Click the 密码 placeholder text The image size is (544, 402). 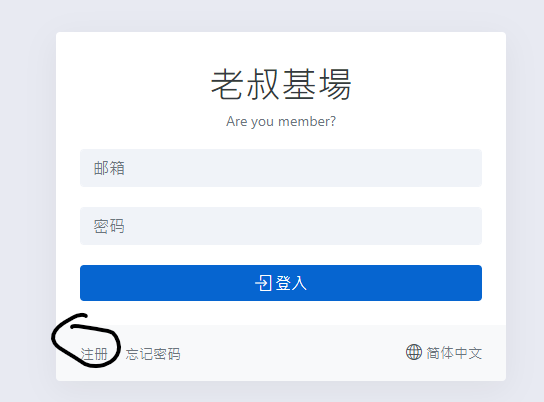(x=109, y=226)
